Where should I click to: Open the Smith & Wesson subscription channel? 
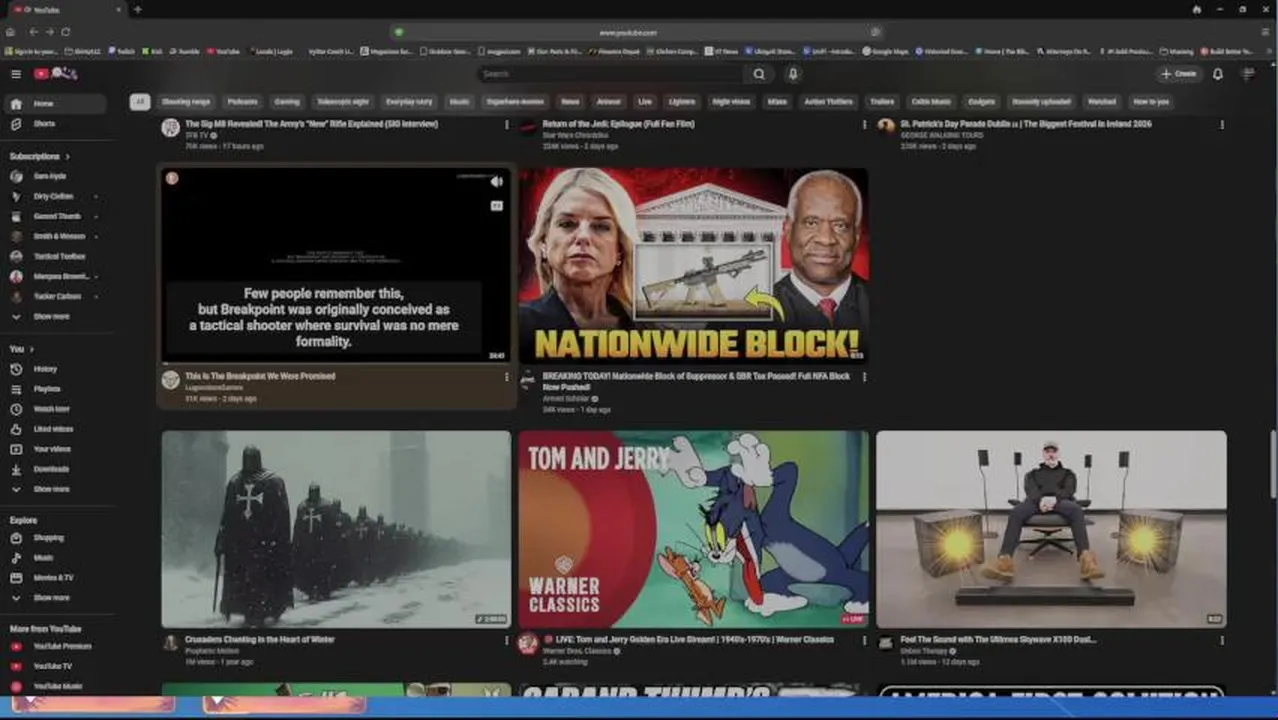(x=54, y=236)
